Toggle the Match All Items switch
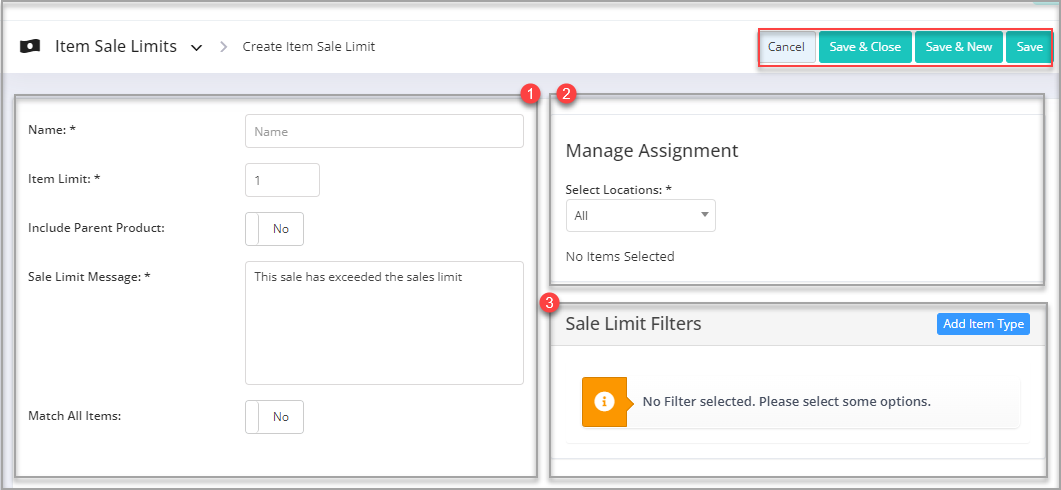The height and width of the screenshot is (490, 1061). tap(274, 417)
